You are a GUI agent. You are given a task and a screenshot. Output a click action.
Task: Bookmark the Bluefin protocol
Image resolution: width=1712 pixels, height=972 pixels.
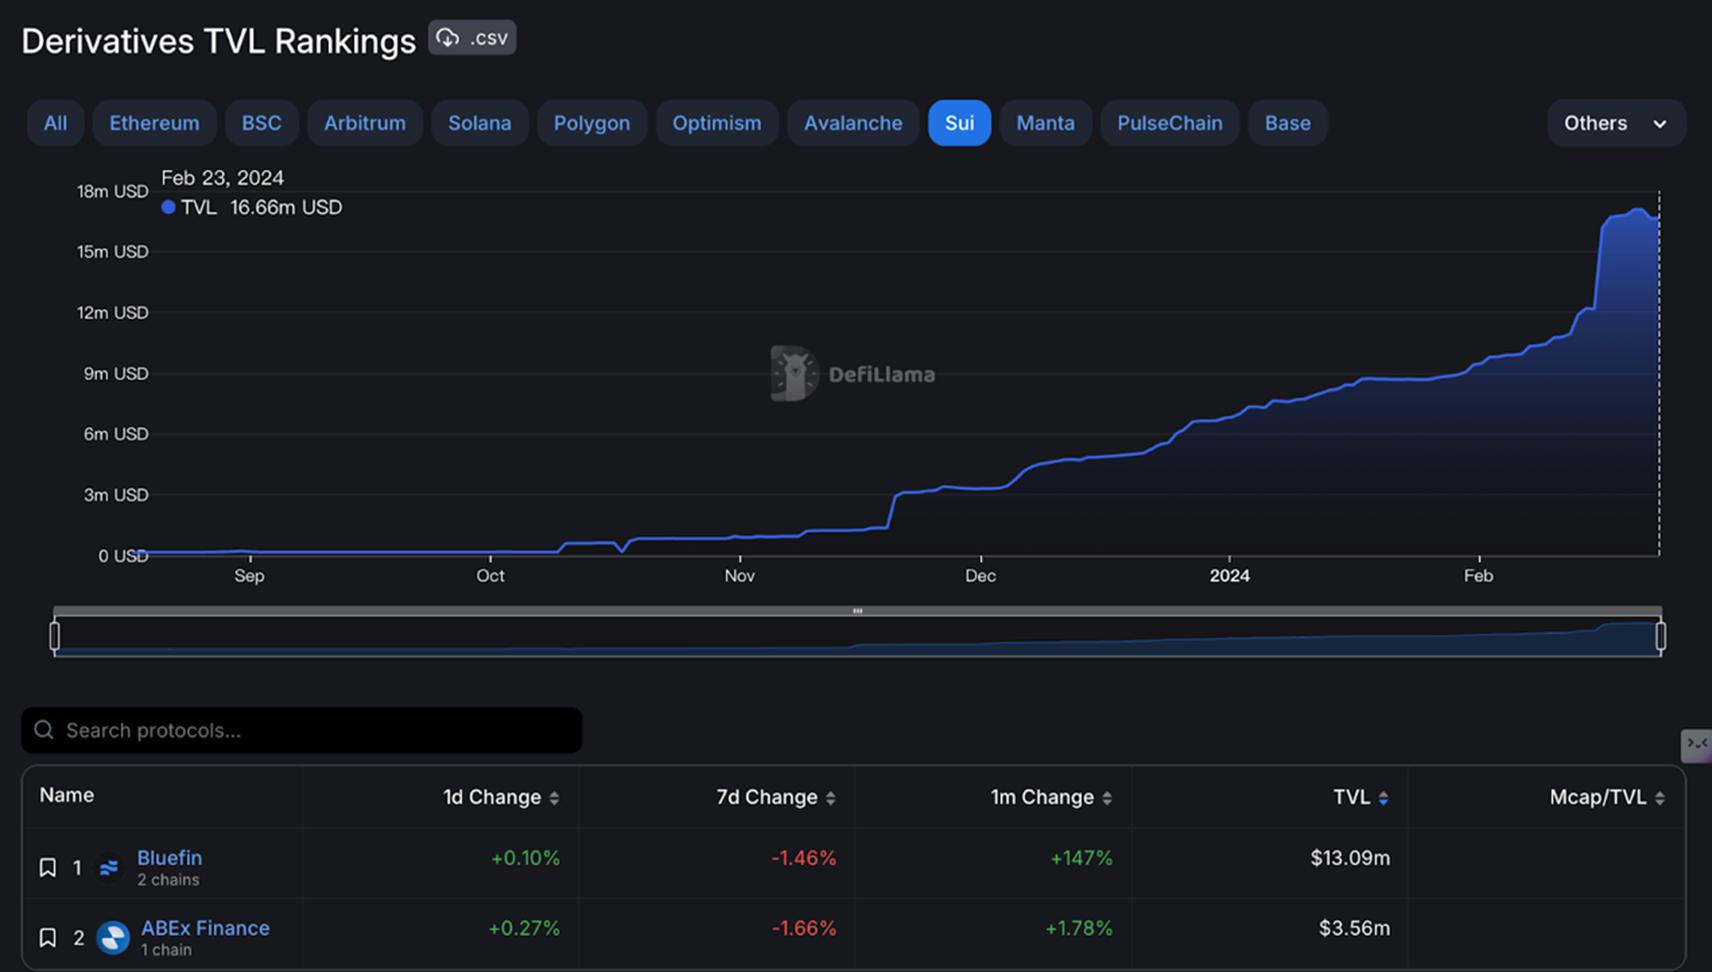47,867
